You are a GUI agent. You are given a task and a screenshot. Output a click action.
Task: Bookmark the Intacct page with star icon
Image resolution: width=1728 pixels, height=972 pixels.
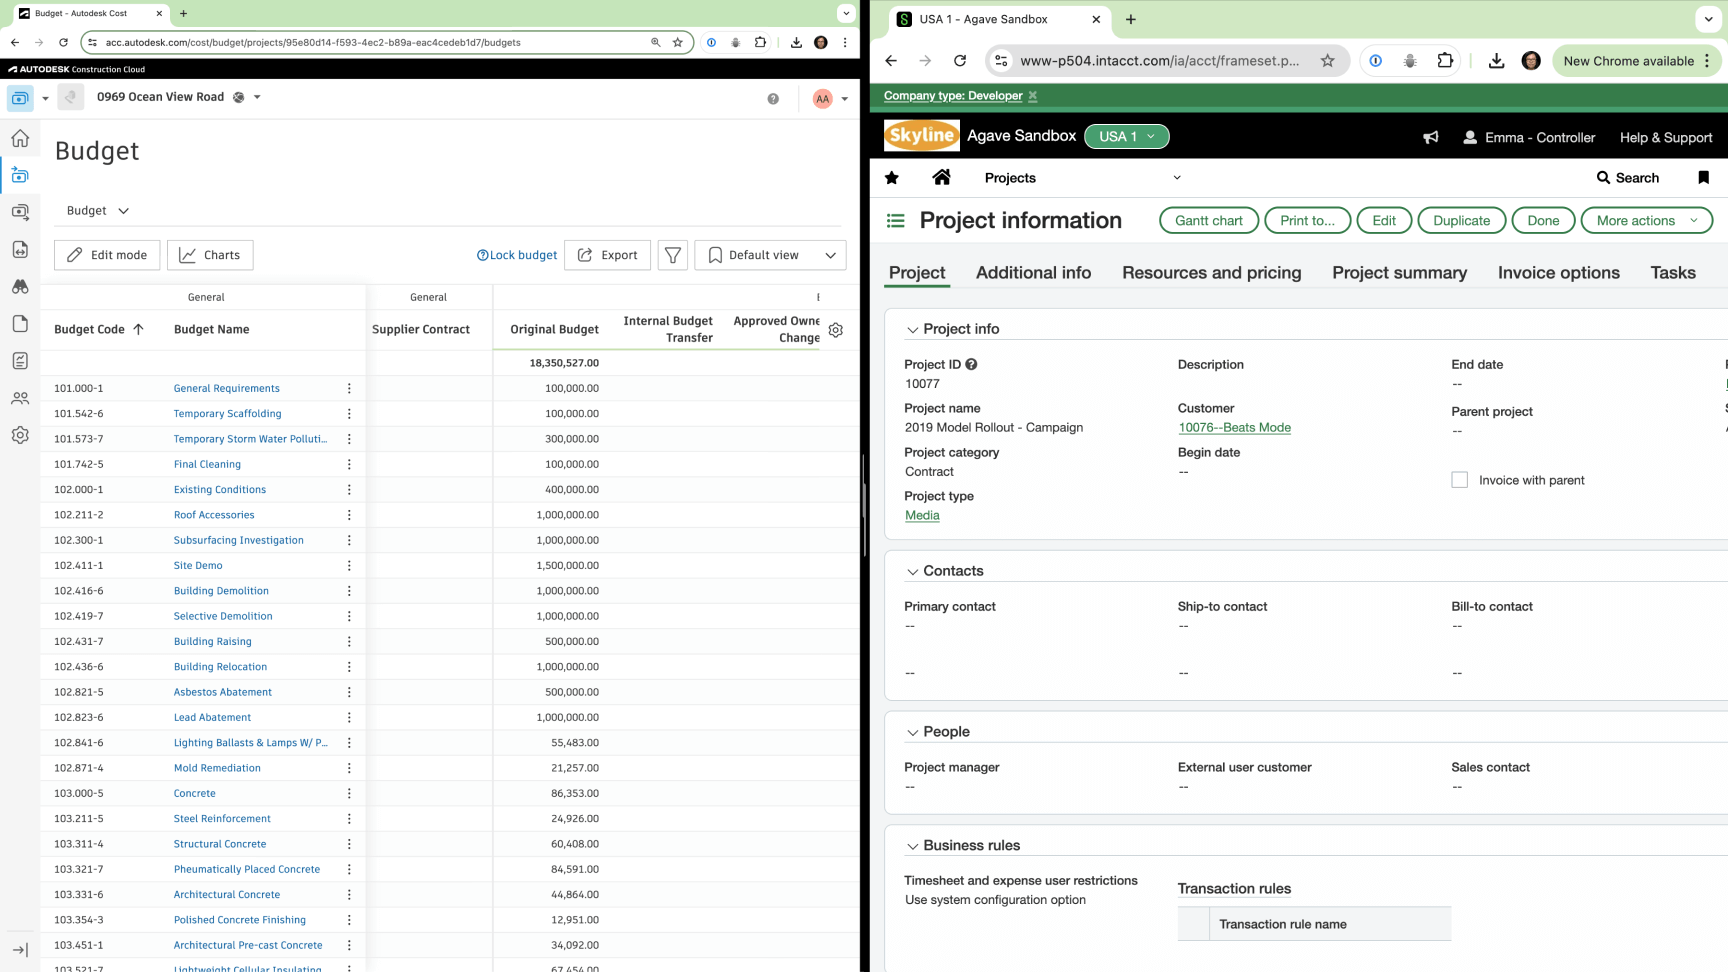(x=1327, y=61)
